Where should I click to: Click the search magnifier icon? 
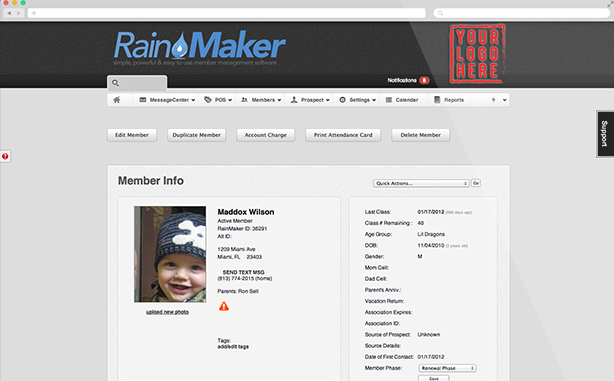click(x=116, y=83)
